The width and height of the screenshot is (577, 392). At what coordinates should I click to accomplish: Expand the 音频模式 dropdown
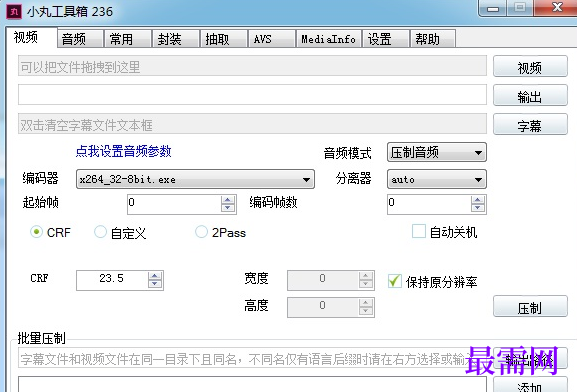pyautogui.click(x=437, y=152)
